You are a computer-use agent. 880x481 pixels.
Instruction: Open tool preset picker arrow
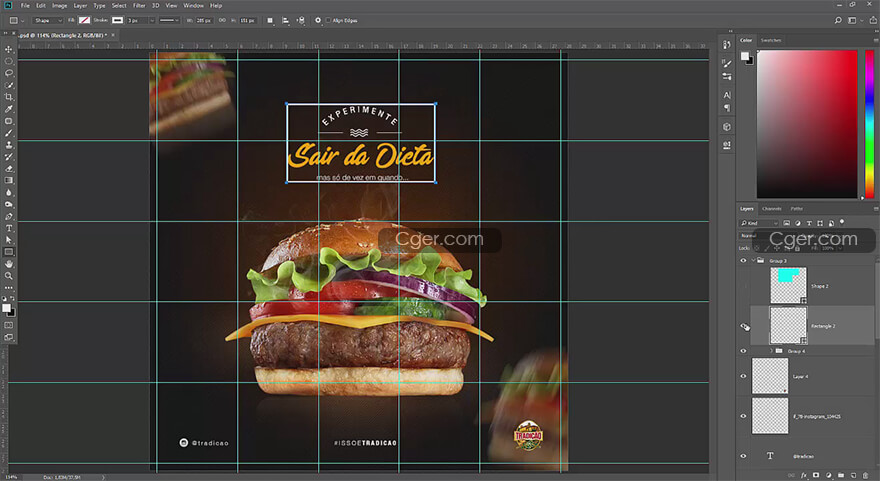point(22,21)
